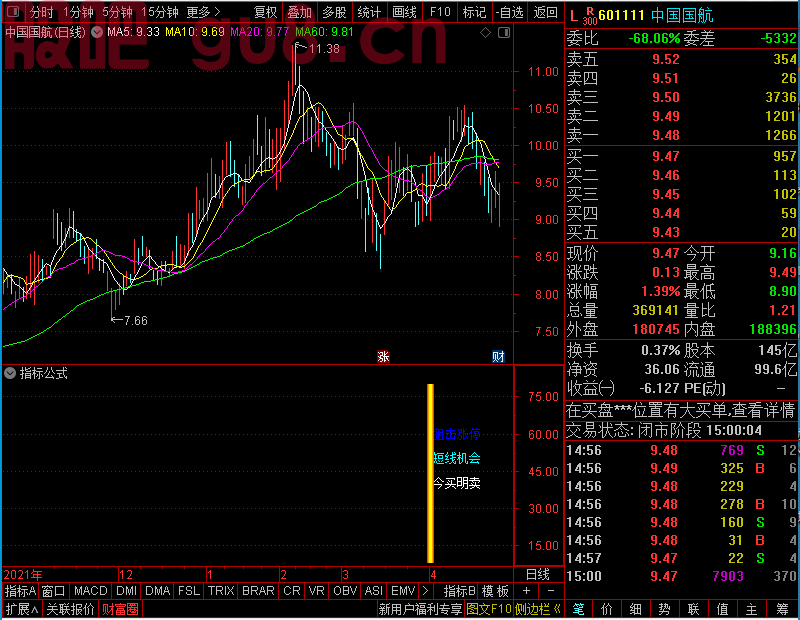This screenshot has height=620, width=800.
Task: Switch indicator to CR
Action: point(292,591)
